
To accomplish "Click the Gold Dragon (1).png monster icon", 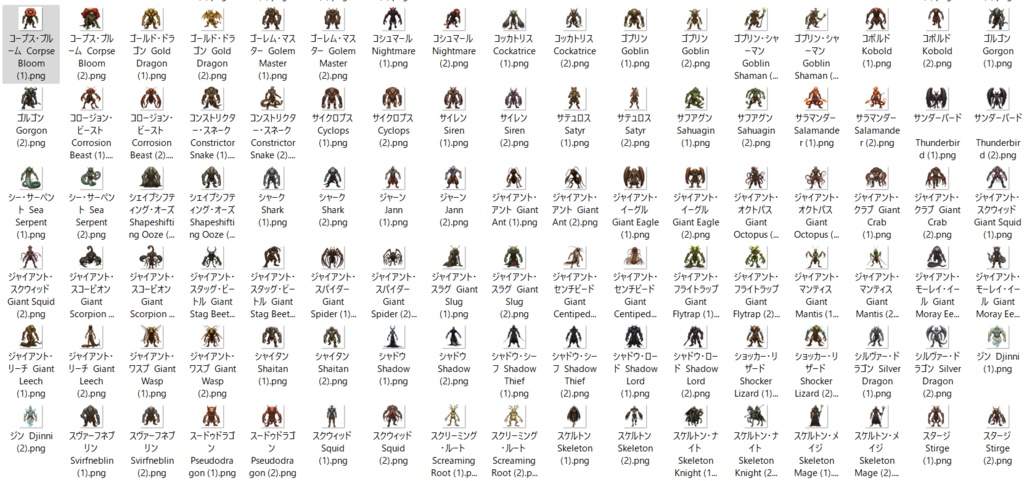I will [x=151, y=18].
